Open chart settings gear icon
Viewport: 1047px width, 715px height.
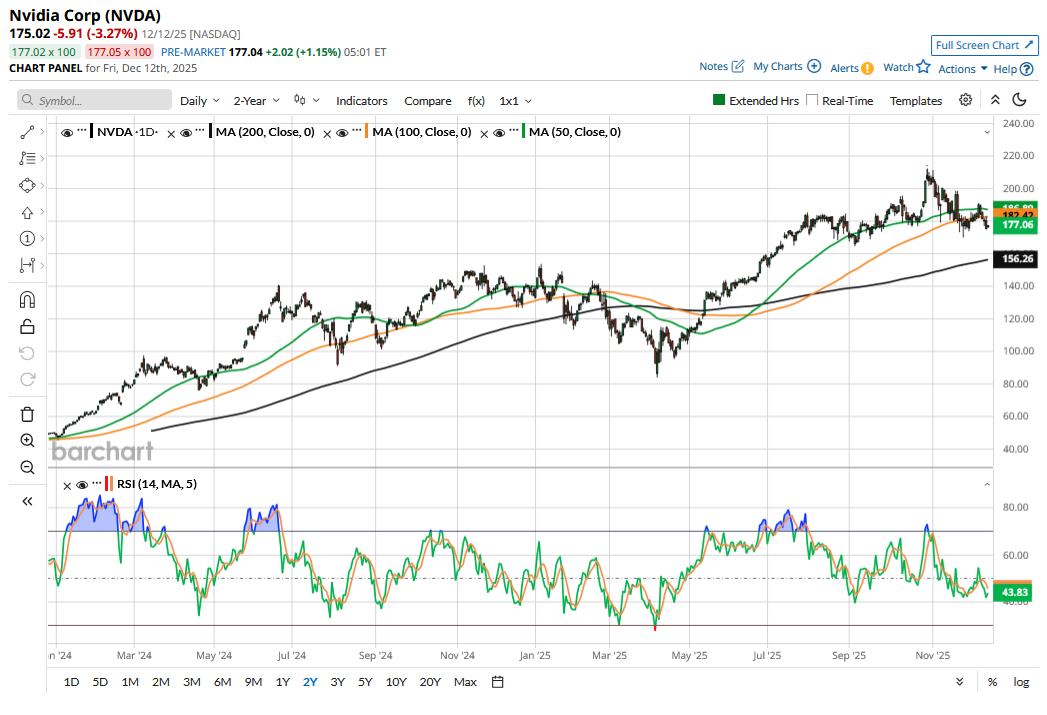pyautogui.click(x=965, y=100)
